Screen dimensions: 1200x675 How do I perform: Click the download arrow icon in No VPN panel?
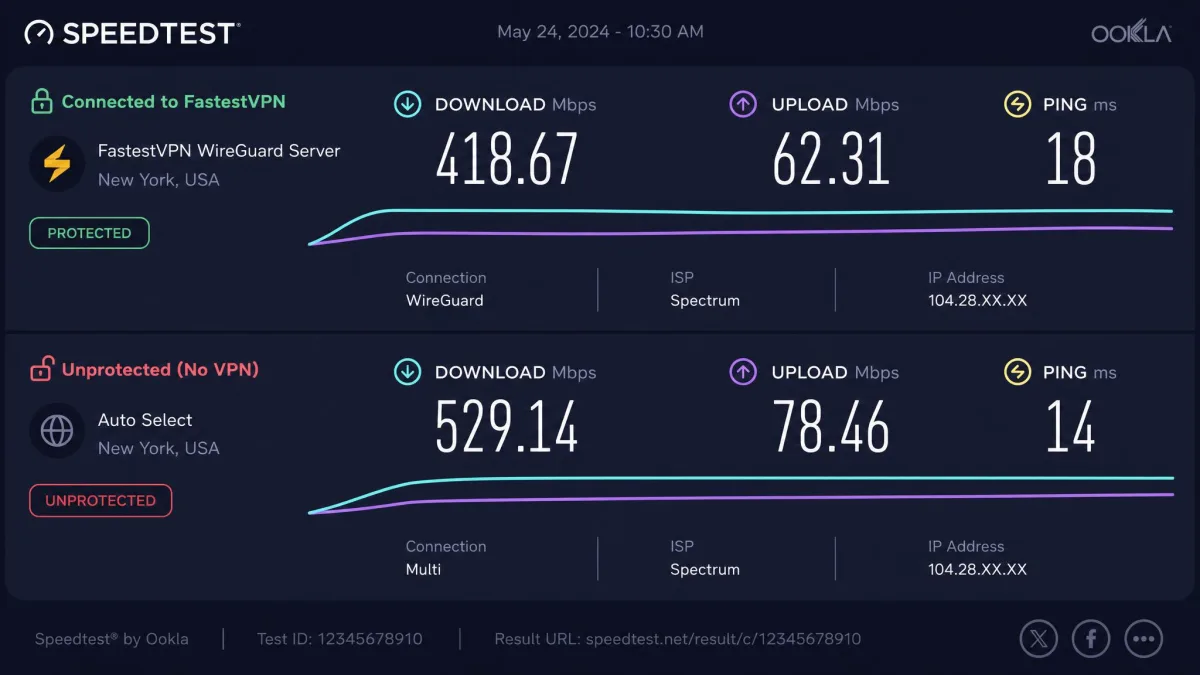pyautogui.click(x=407, y=372)
